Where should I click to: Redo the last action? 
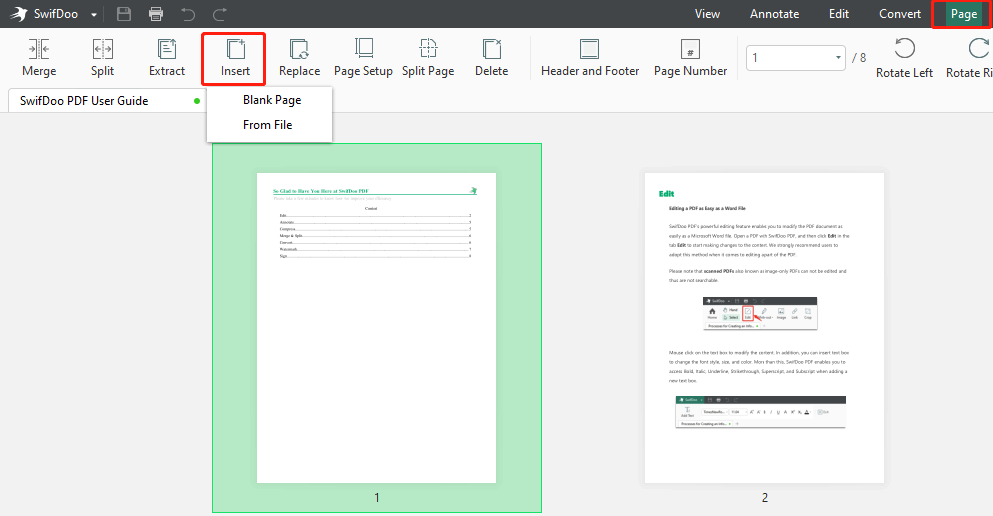coord(220,14)
